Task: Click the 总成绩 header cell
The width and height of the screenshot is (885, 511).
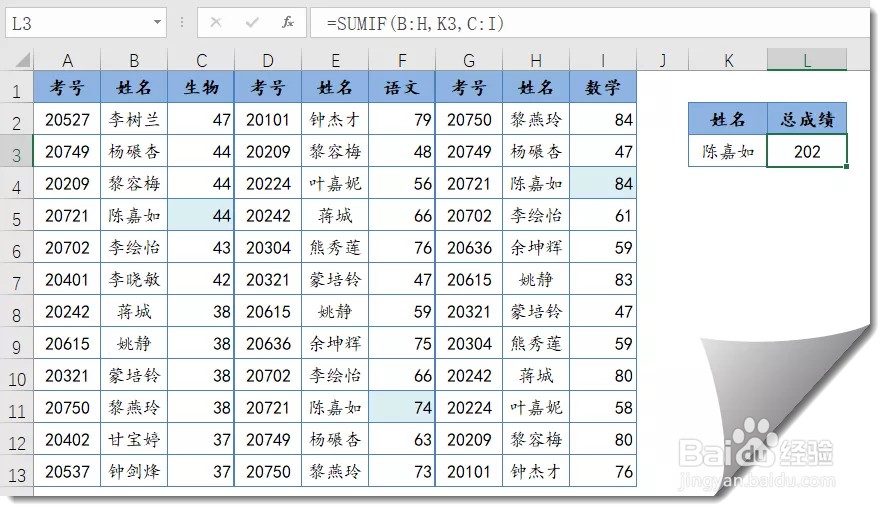Action: (807, 119)
